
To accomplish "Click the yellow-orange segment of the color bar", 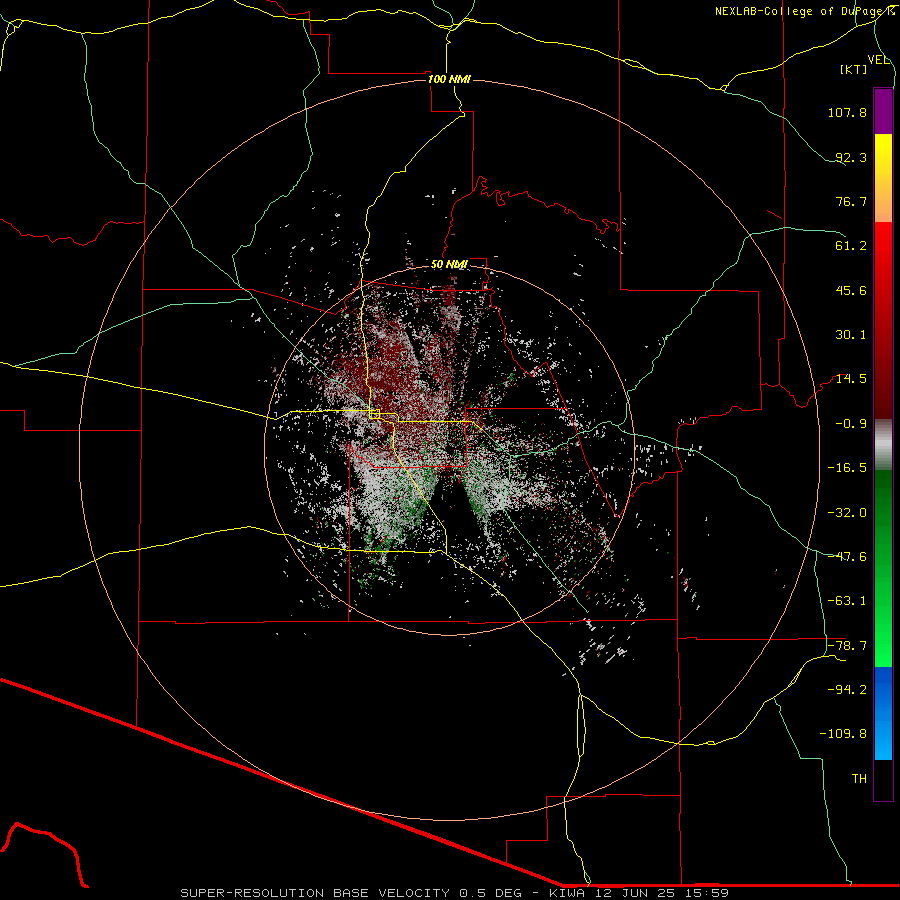I will (883, 178).
